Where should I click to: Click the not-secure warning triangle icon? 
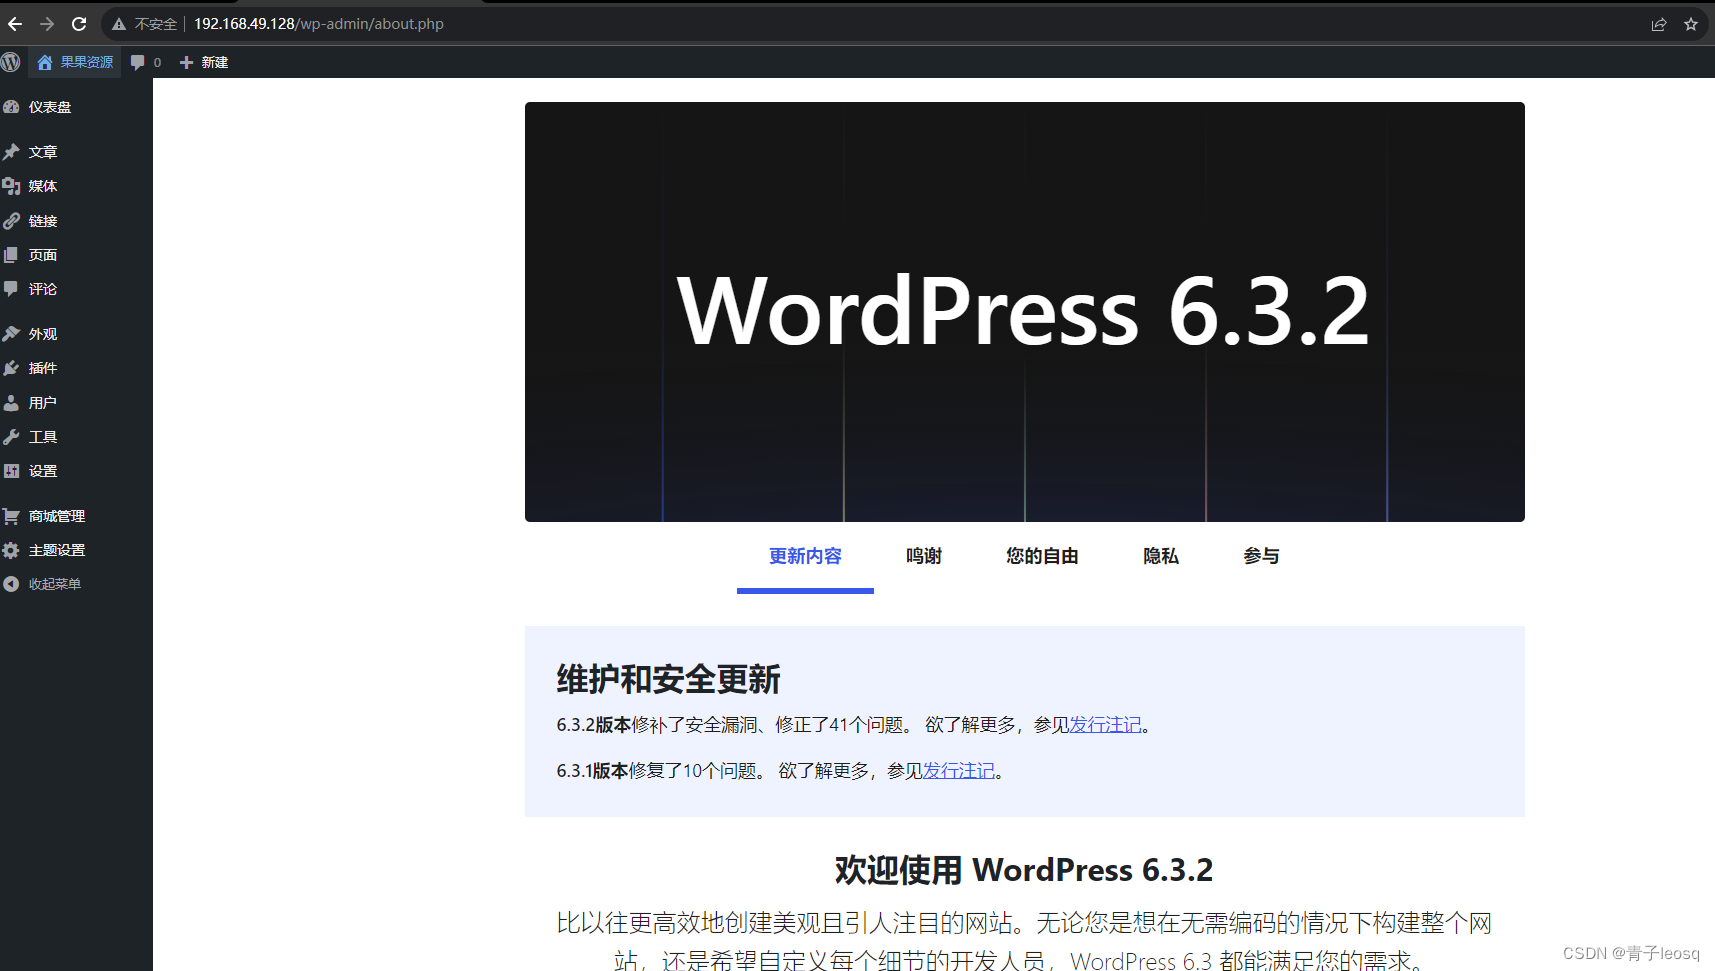119,24
